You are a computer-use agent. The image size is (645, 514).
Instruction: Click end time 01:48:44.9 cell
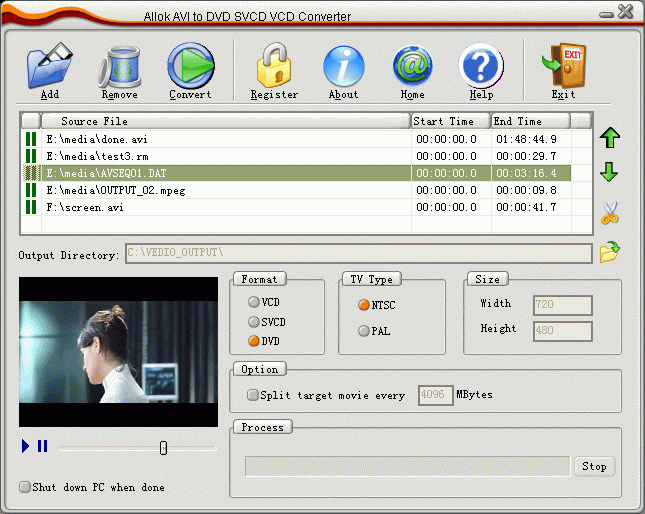pos(531,139)
